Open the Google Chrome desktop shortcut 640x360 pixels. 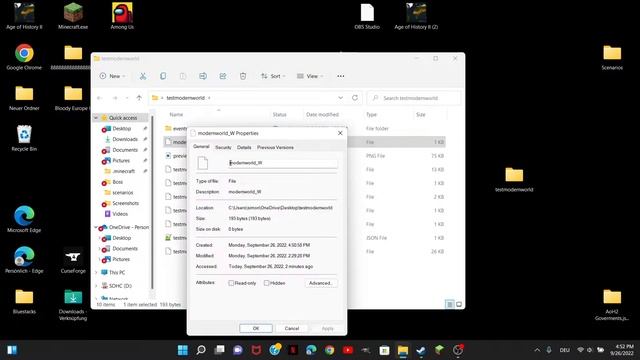pyautogui.click(x=24, y=57)
